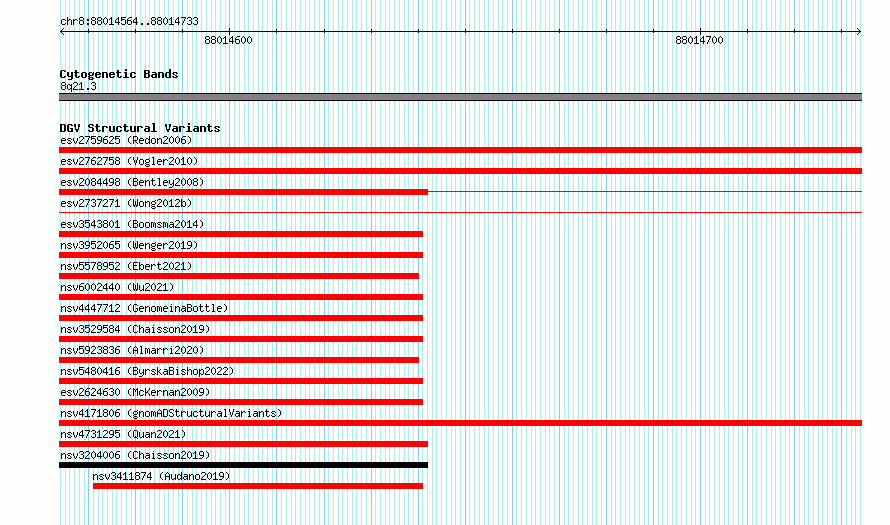Click the red bar of esv2759625
Screen dimensions: 890x525
tap(460, 150)
